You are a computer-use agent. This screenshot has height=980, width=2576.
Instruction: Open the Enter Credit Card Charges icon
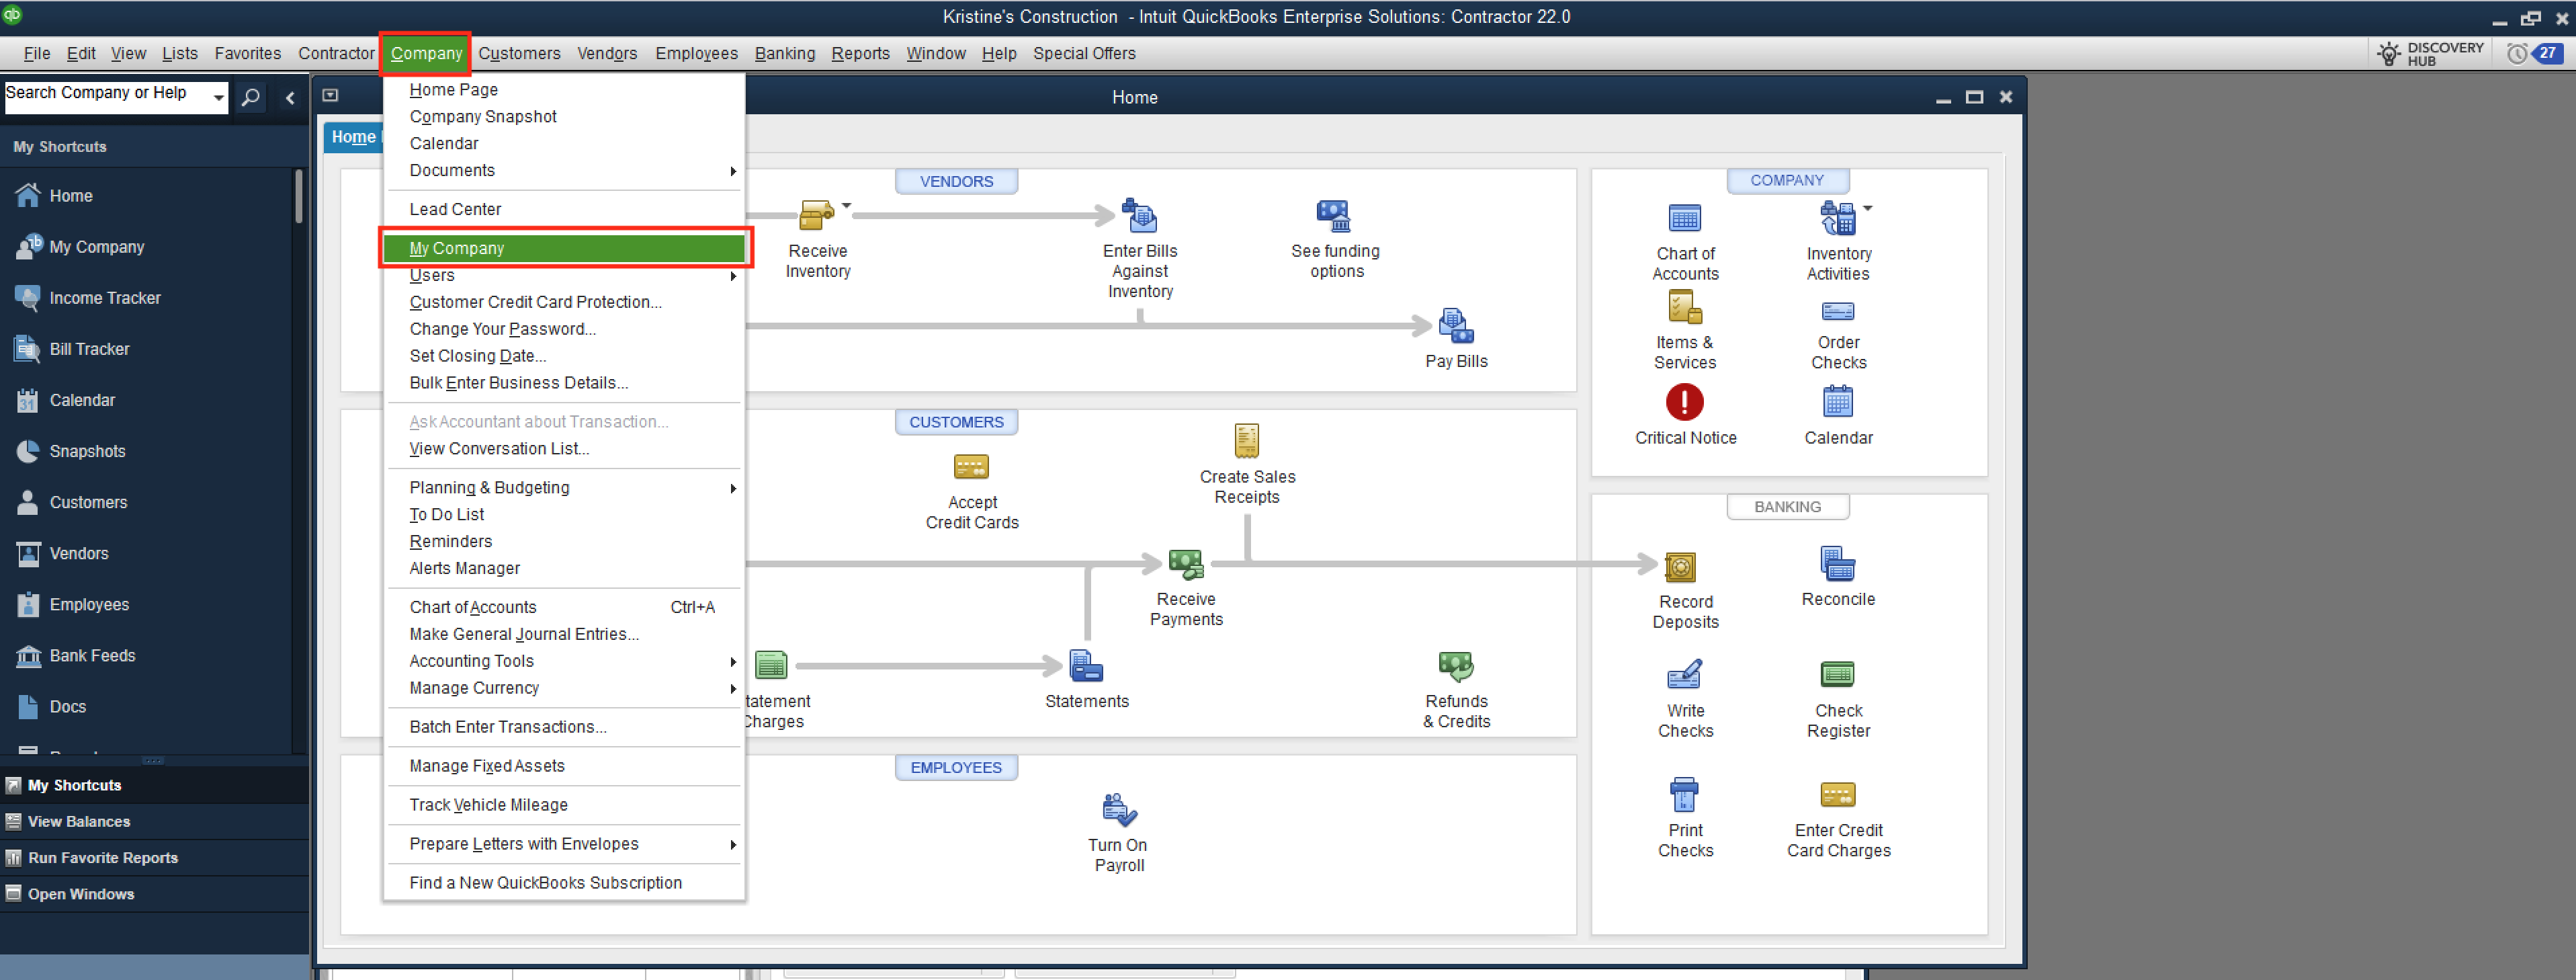coord(1837,796)
